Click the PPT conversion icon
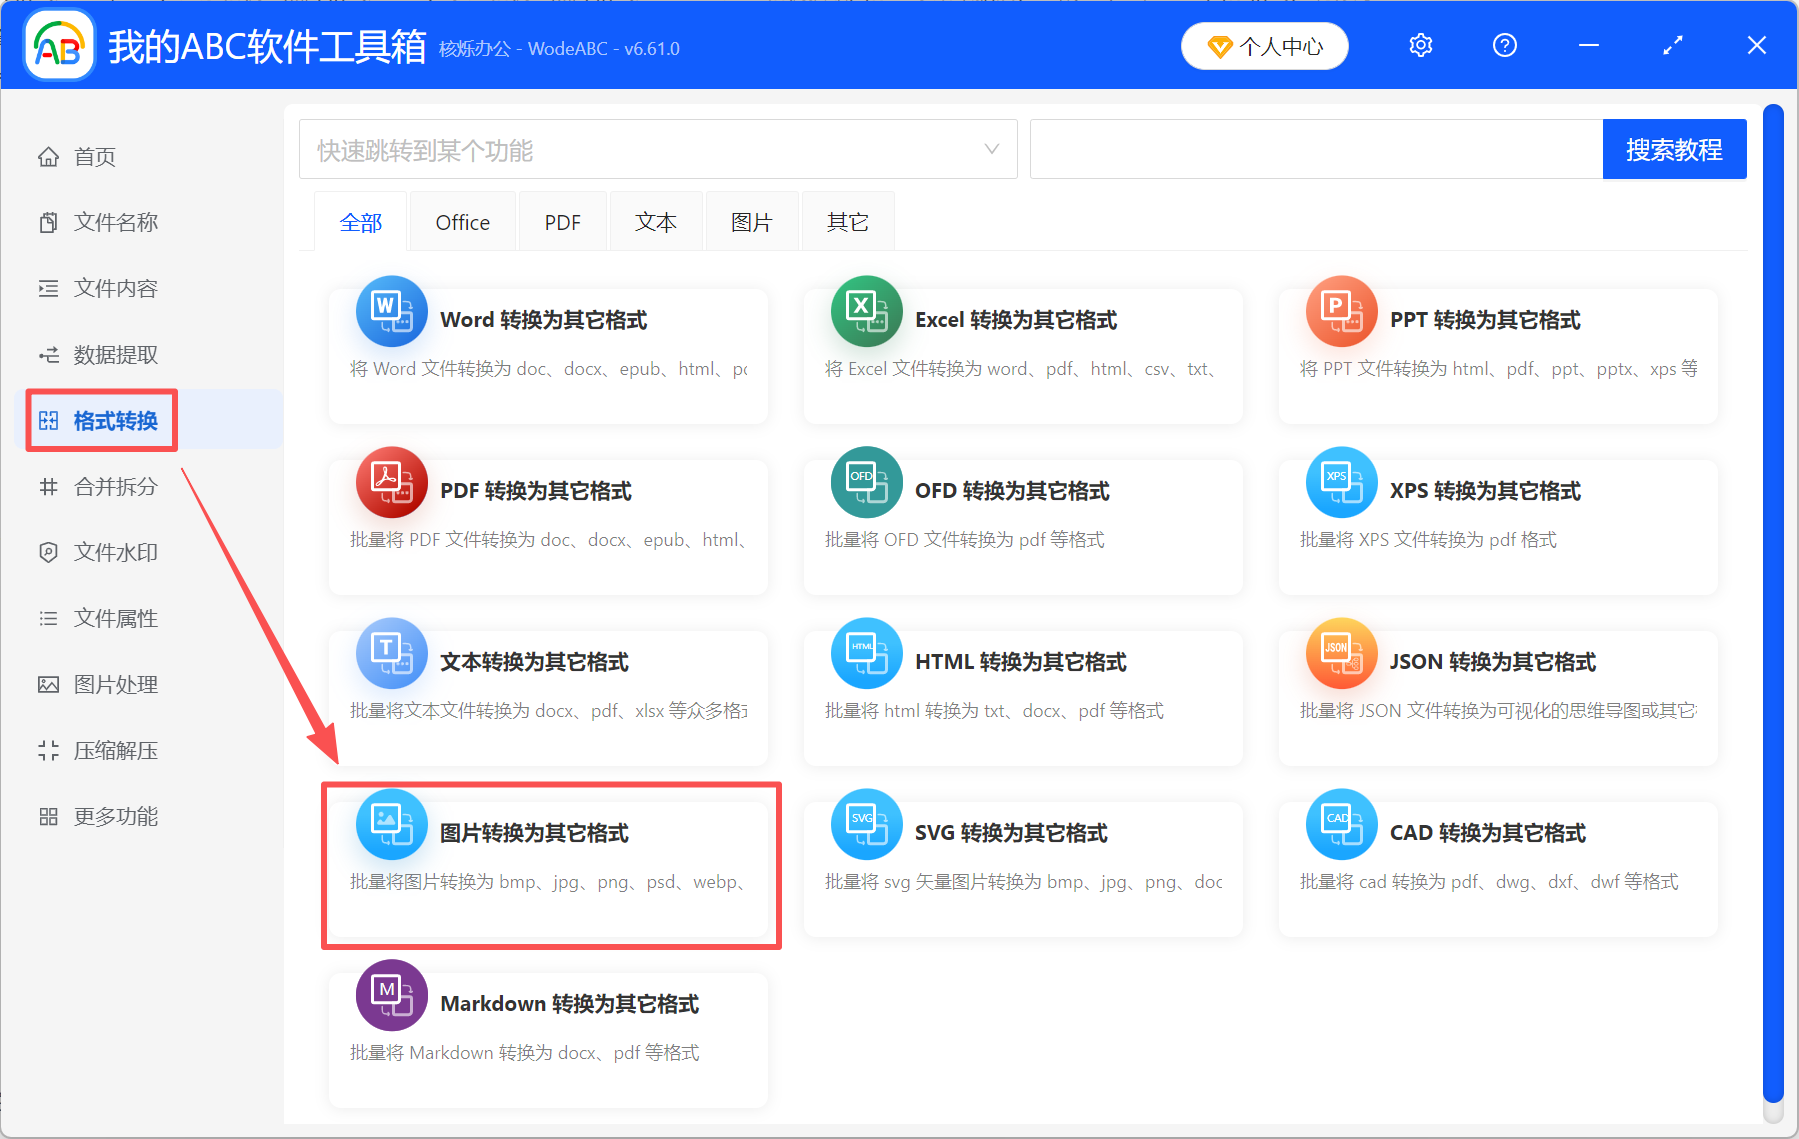 (x=1341, y=312)
